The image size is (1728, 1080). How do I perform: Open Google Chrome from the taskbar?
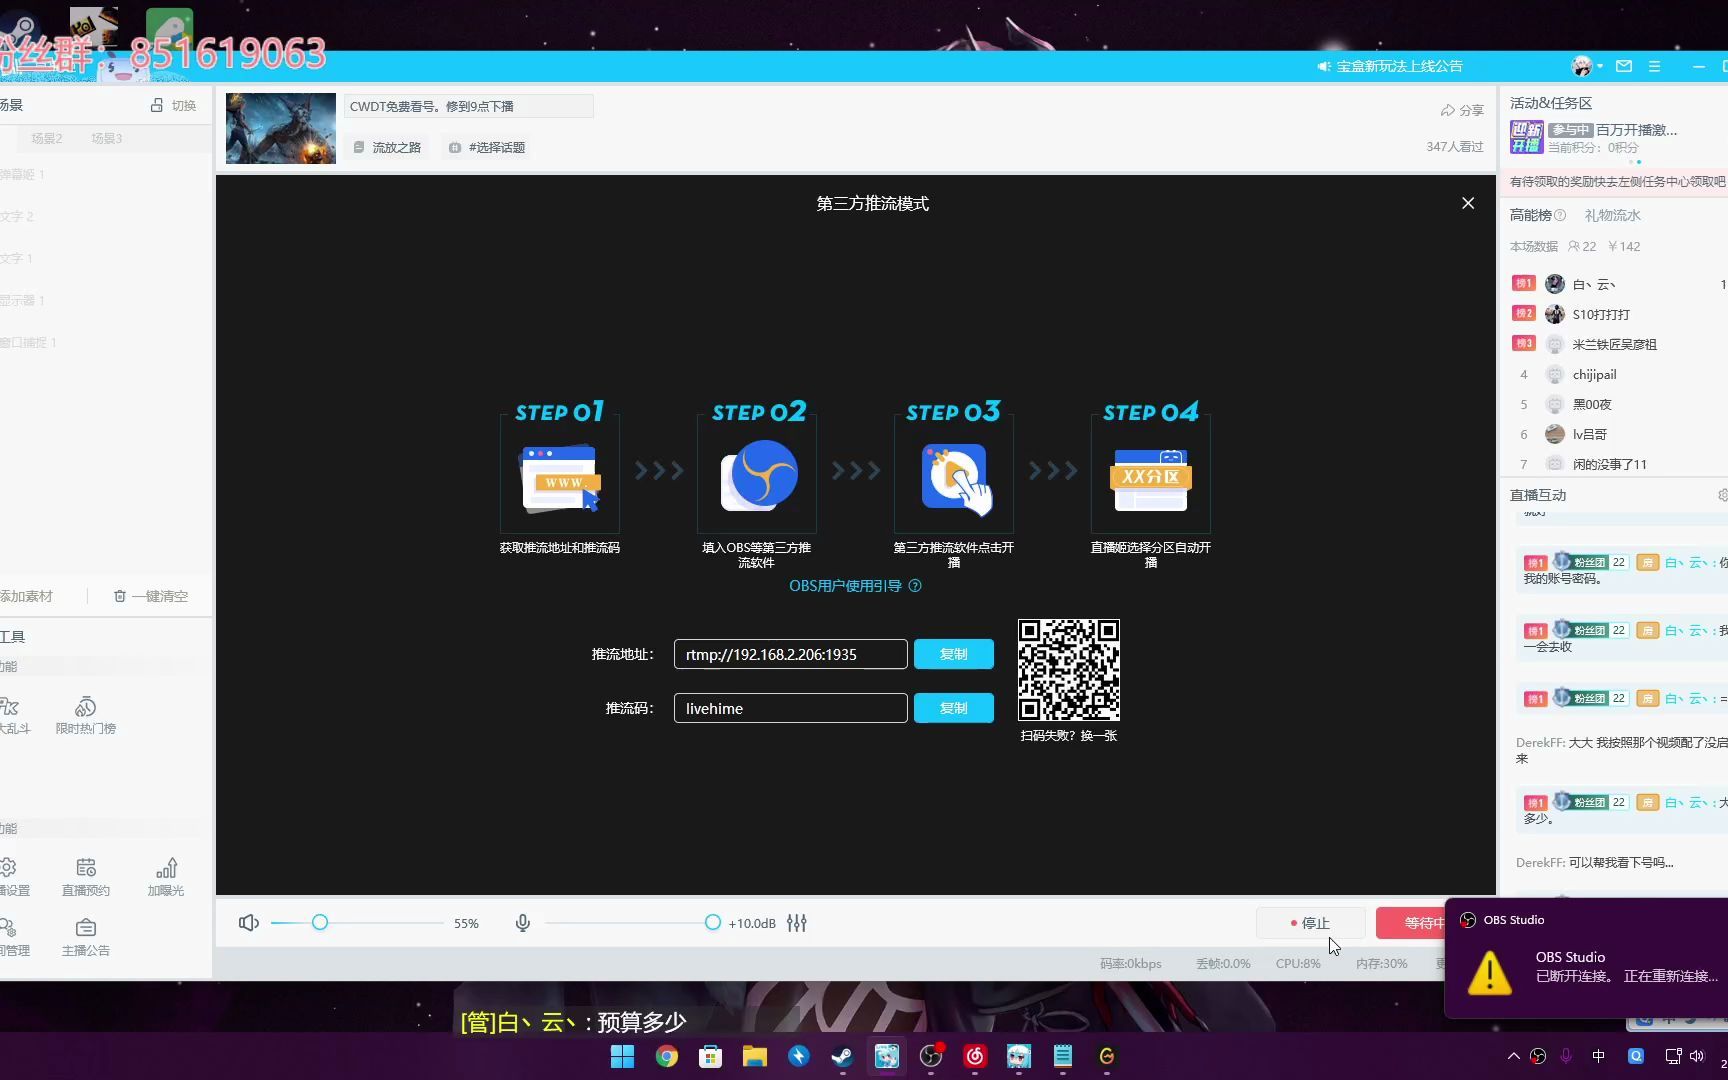(x=666, y=1056)
